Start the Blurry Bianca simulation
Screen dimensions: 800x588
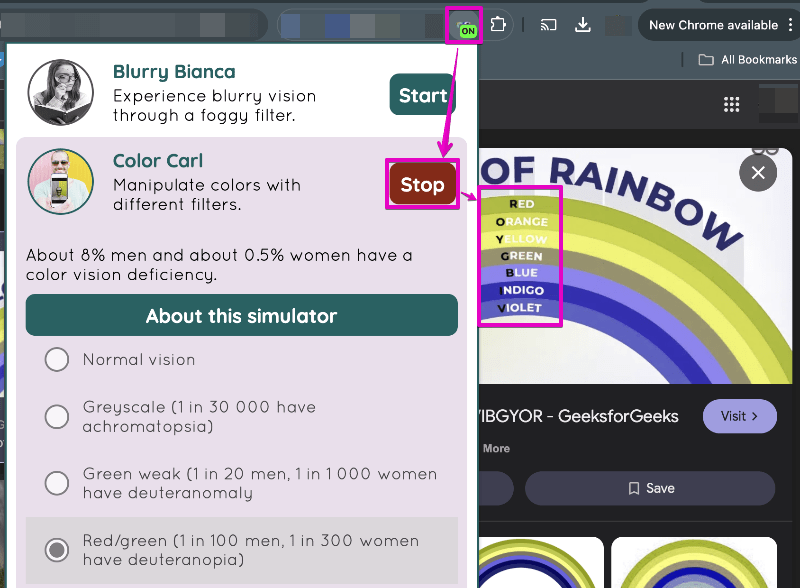pyautogui.click(x=422, y=95)
